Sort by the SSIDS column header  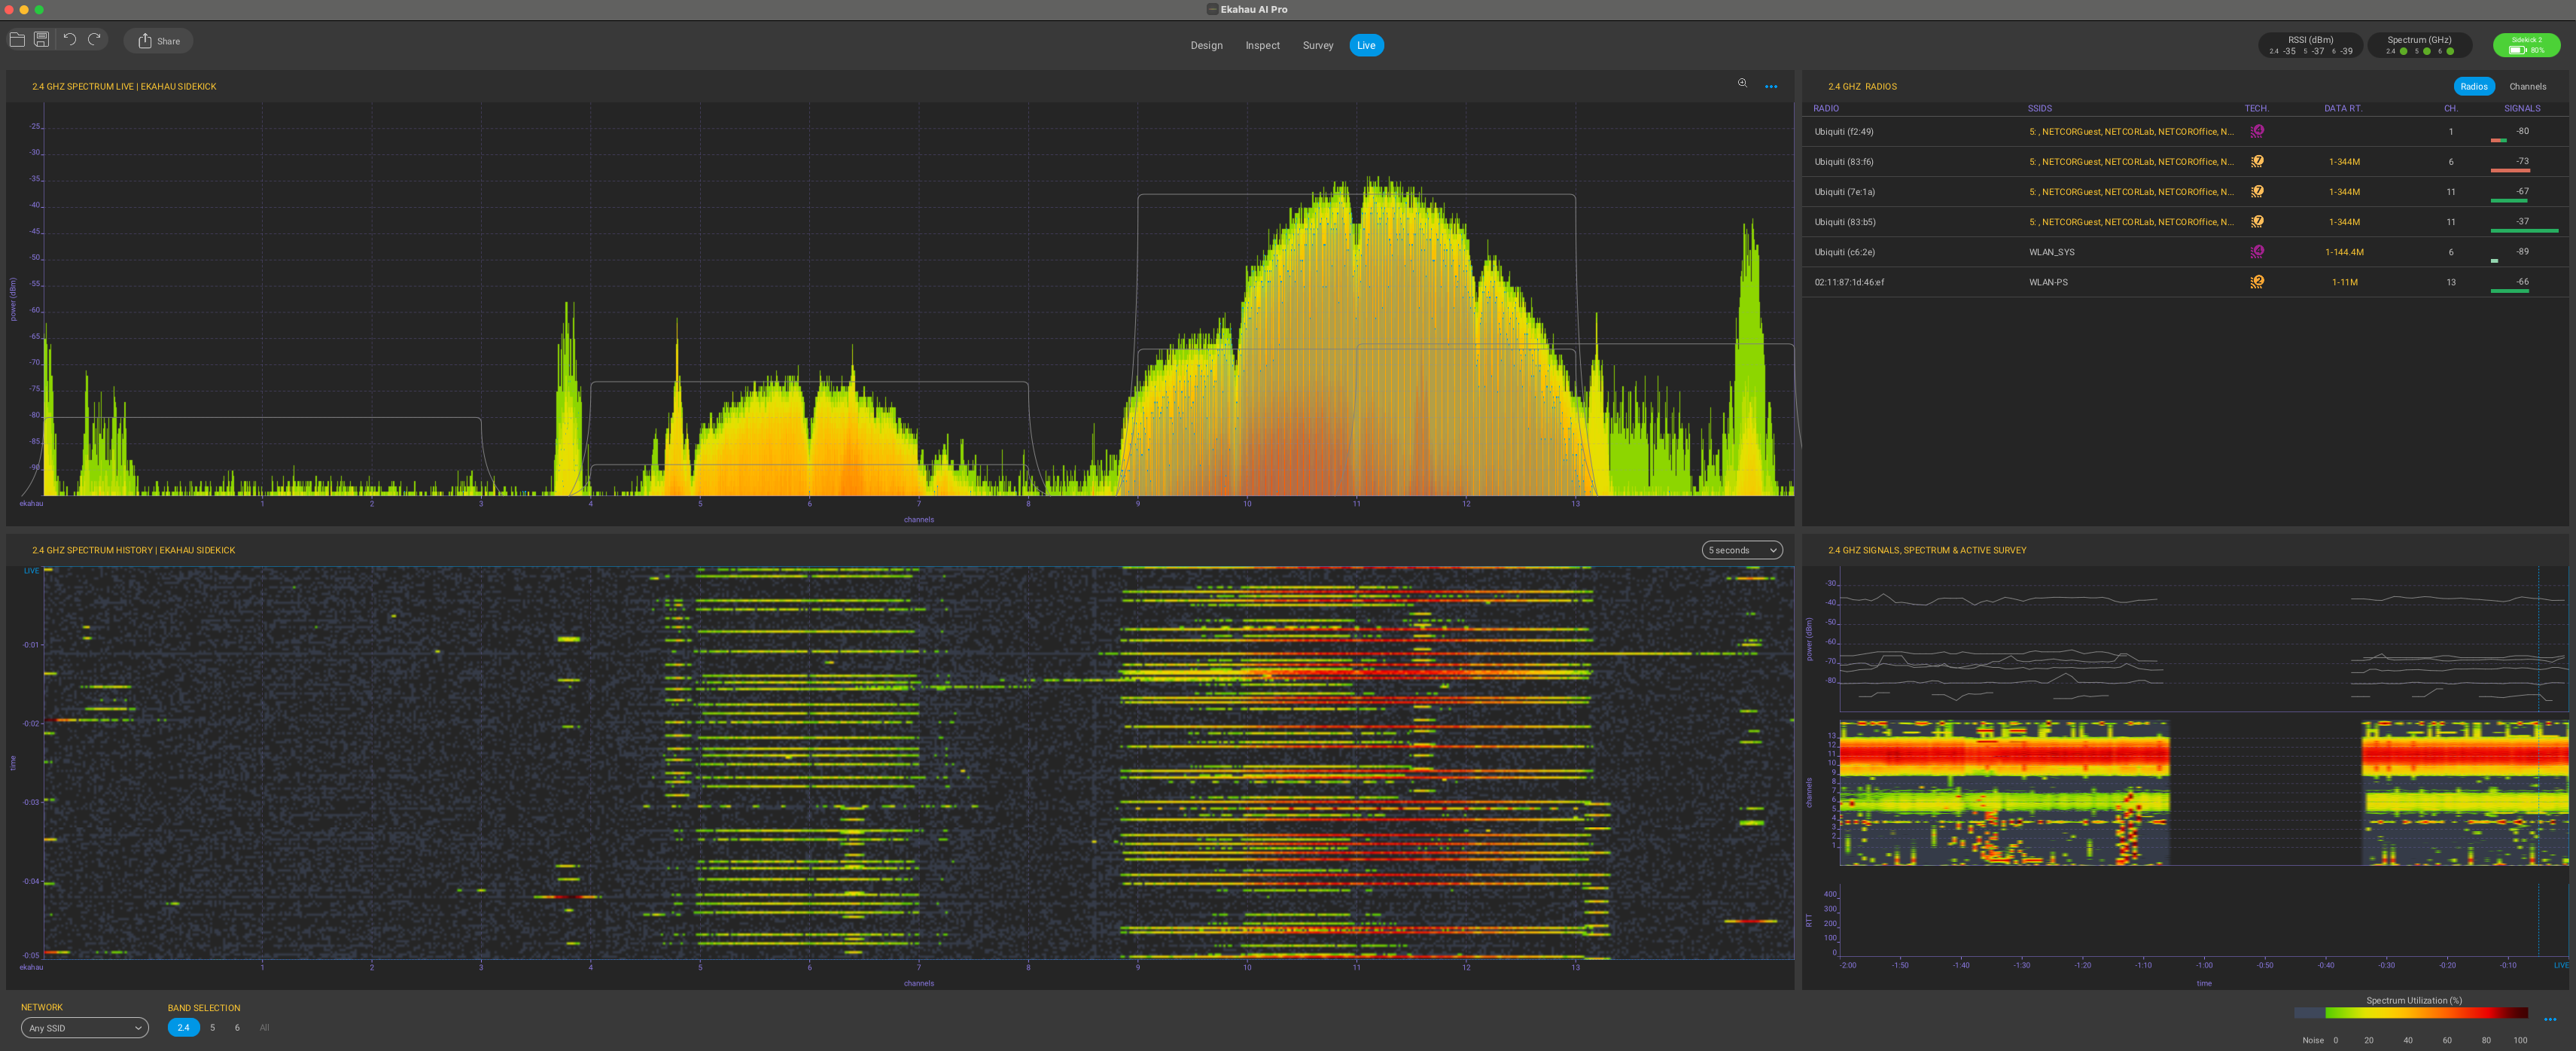2039,108
